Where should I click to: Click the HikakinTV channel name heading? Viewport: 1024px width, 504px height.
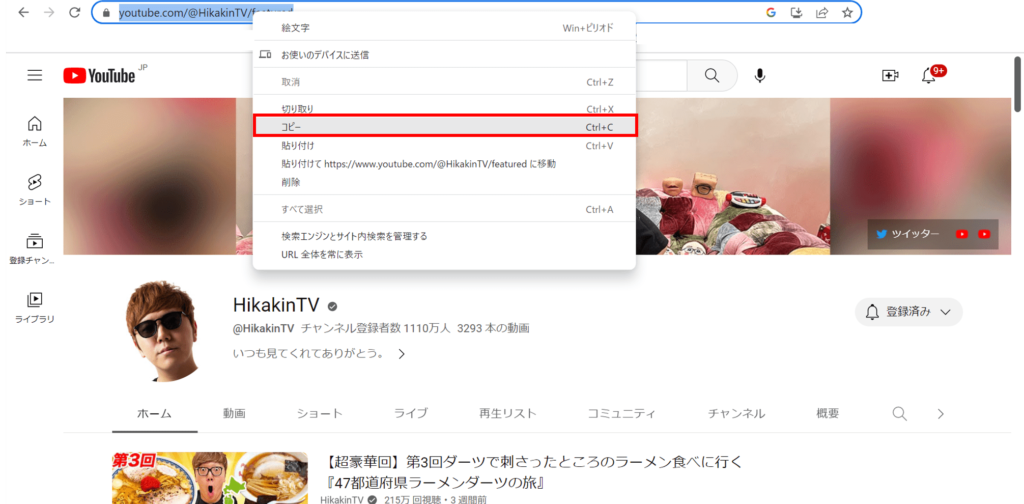[277, 306]
